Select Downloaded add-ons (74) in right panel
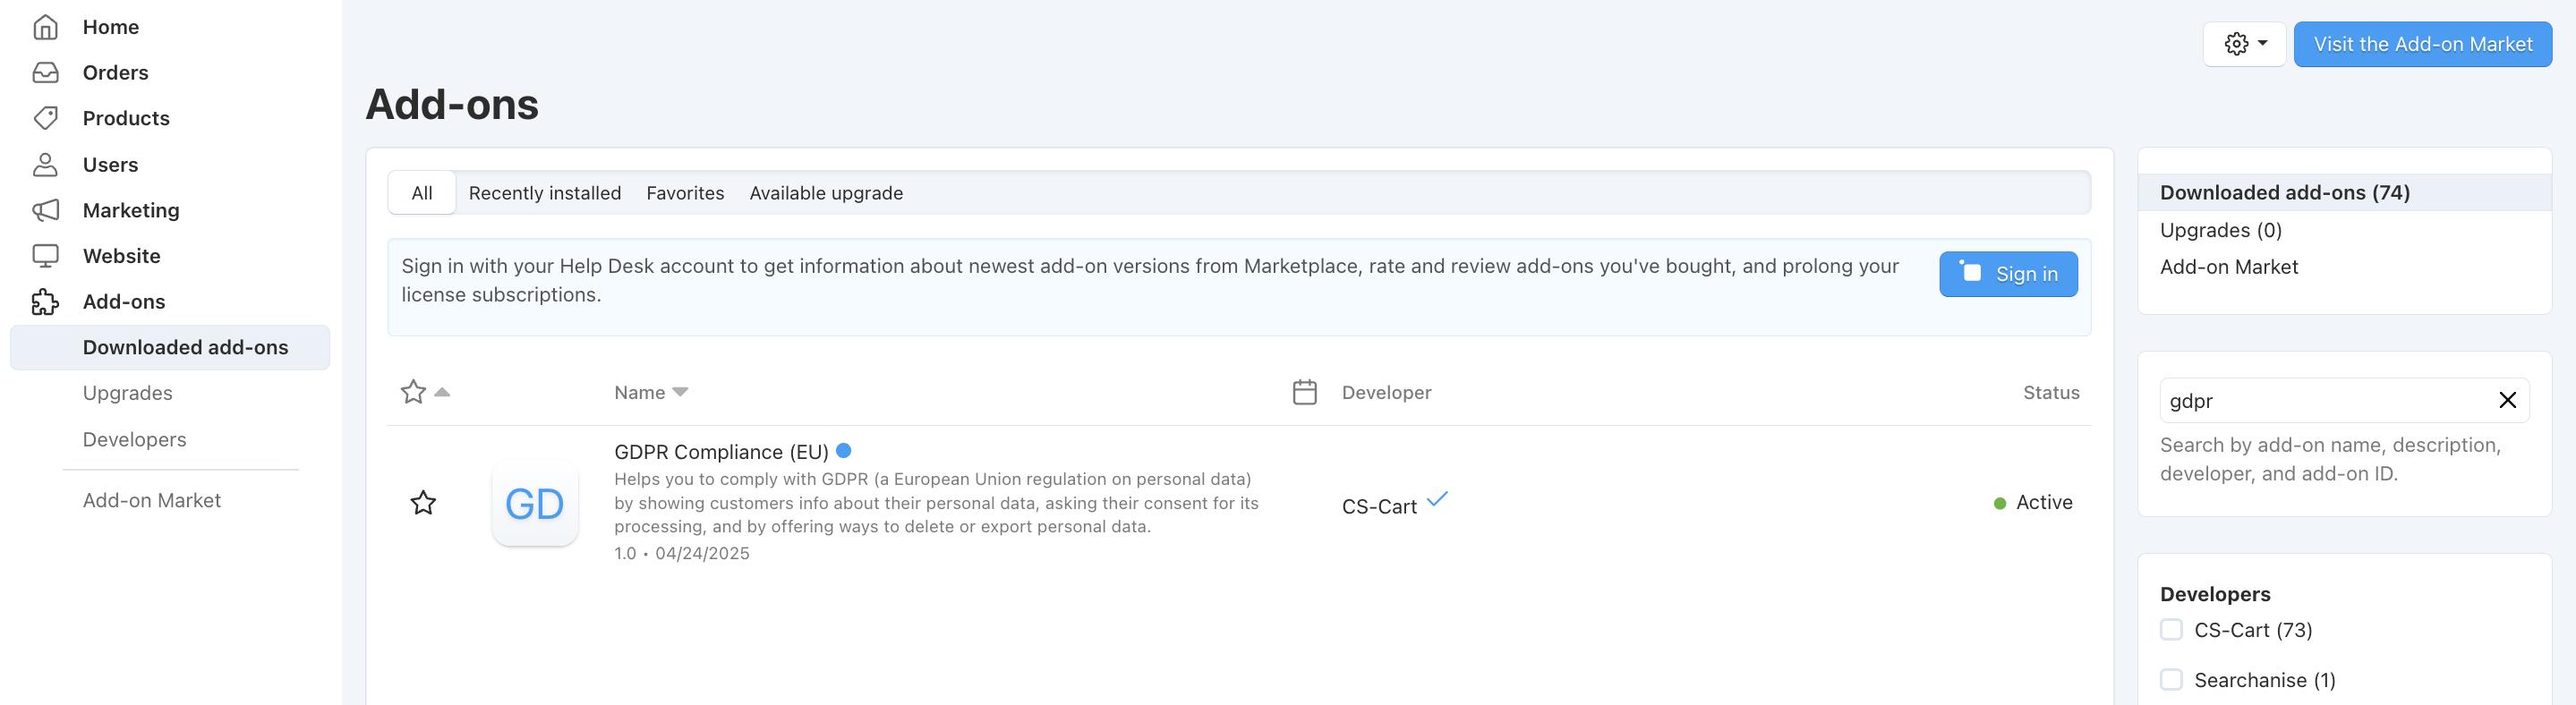Screen dimensions: 2576x705 (2344, 192)
